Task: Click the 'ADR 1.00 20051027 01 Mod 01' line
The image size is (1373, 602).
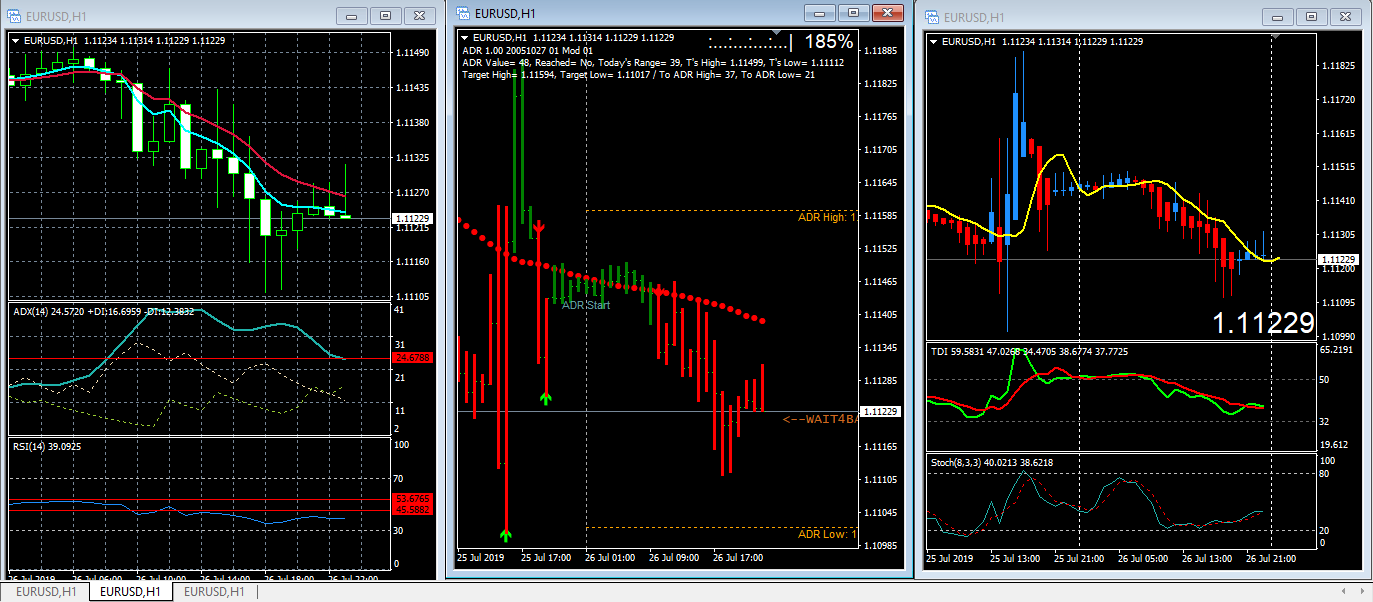Action: click(x=528, y=51)
